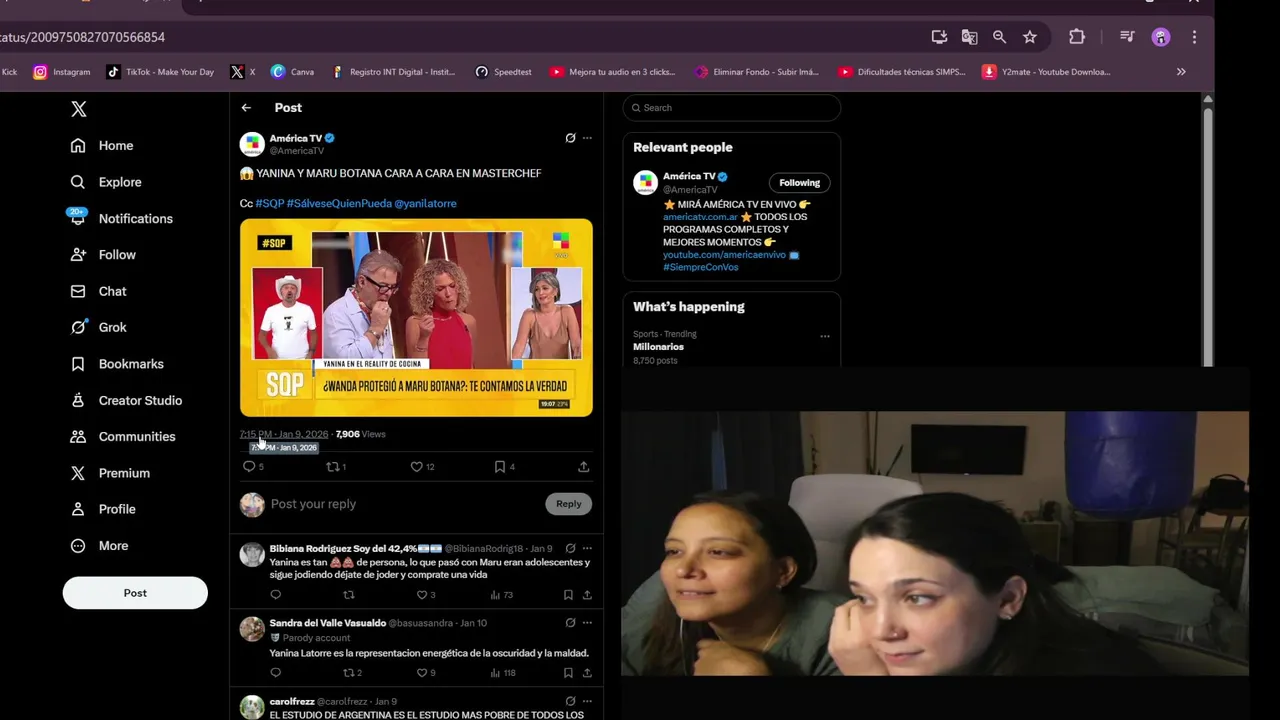Click the #SálveseQuienPueda hashtag
The height and width of the screenshot is (720, 1280).
[339, 203]
